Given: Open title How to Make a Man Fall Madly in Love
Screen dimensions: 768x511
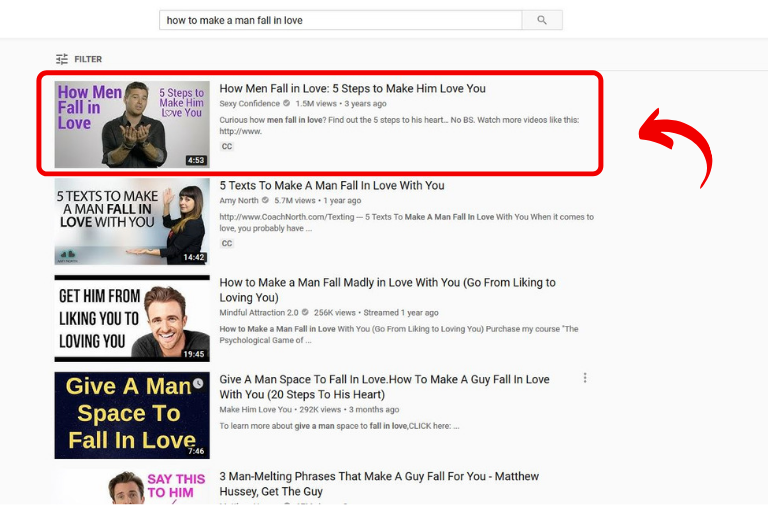Looking at the screenshot, I should tap(387, 290).
